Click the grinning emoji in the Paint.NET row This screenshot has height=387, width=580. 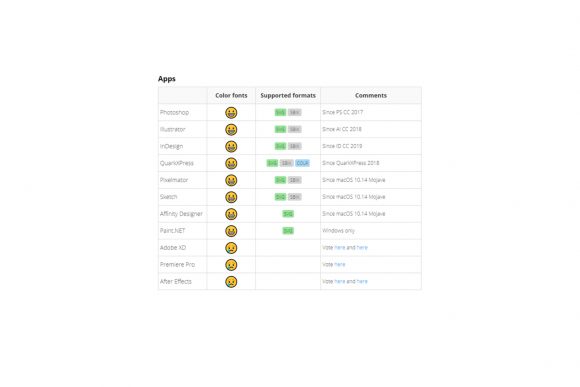click(x=231, y=231)
